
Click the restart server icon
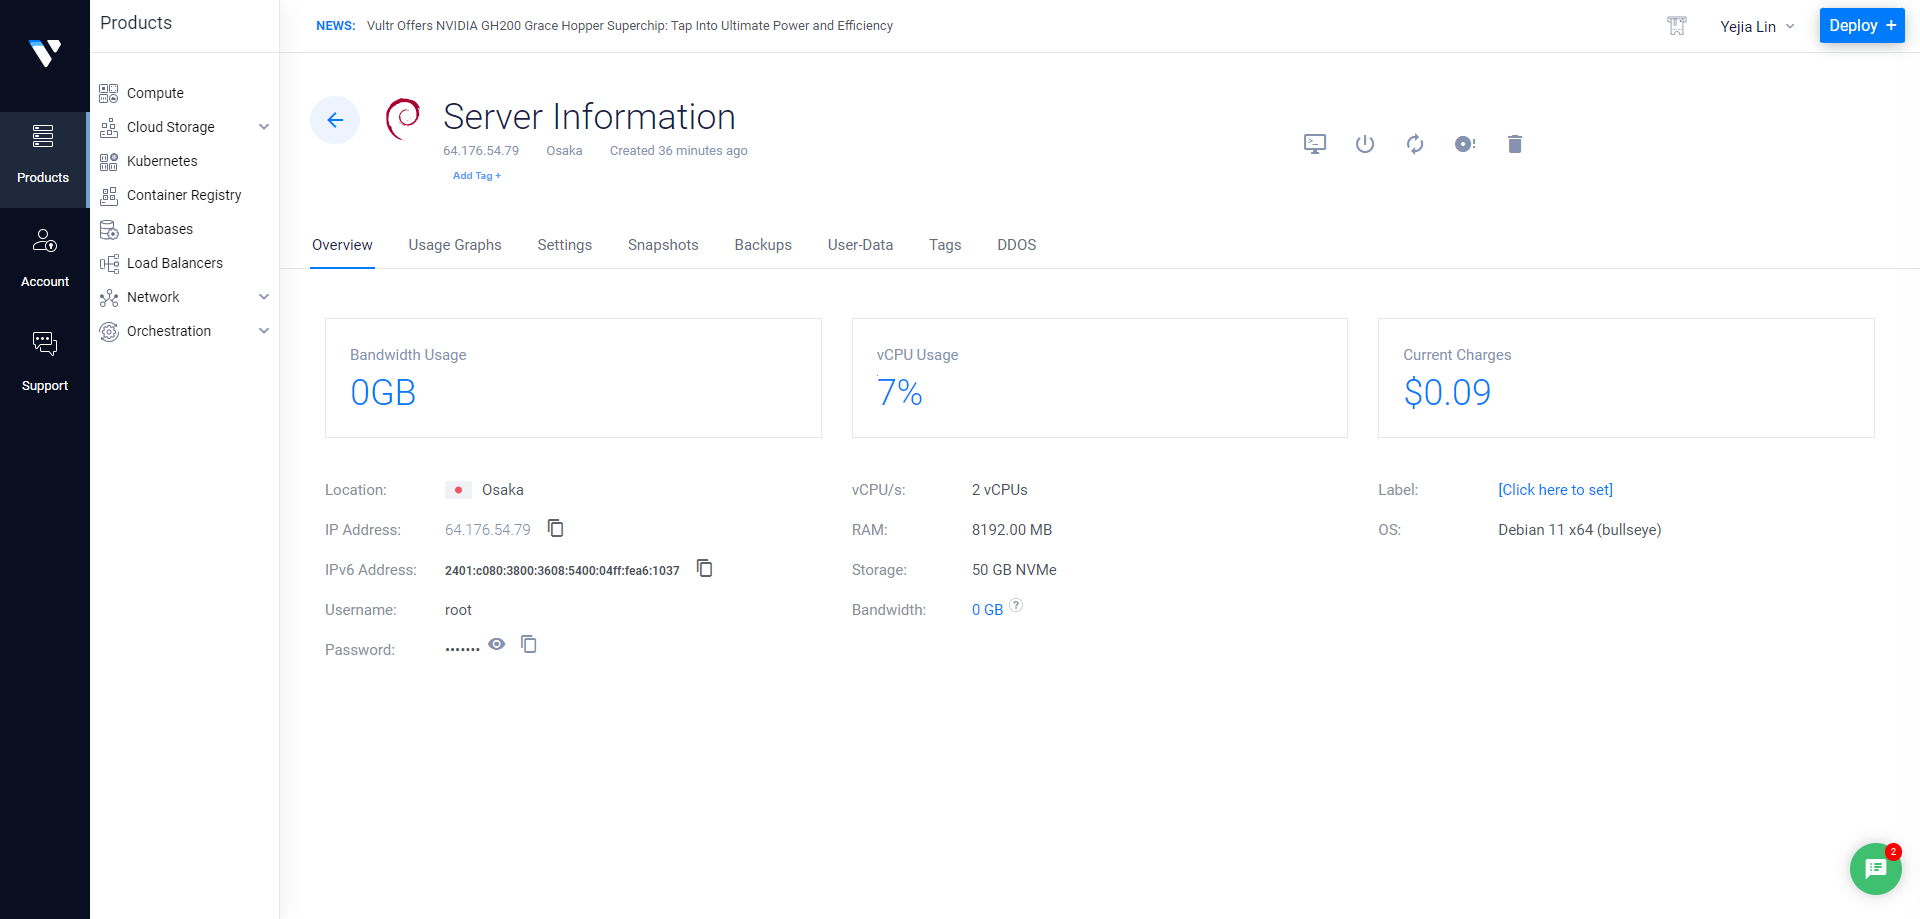(x=1415, y=144)
